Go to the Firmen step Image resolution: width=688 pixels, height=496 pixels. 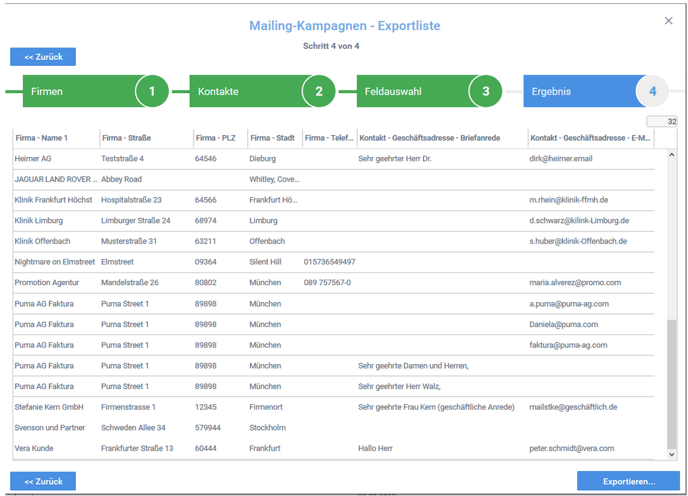(x=80, y=91)
